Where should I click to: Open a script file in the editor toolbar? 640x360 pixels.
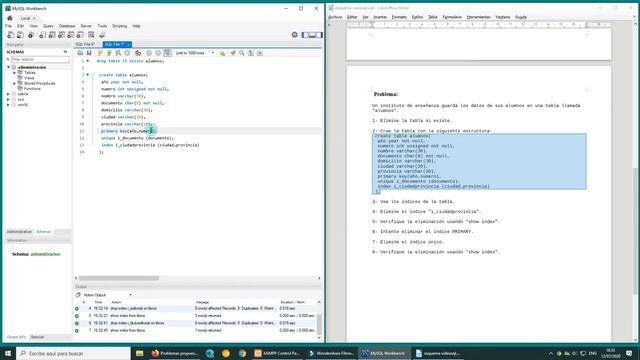click(80, 53)
